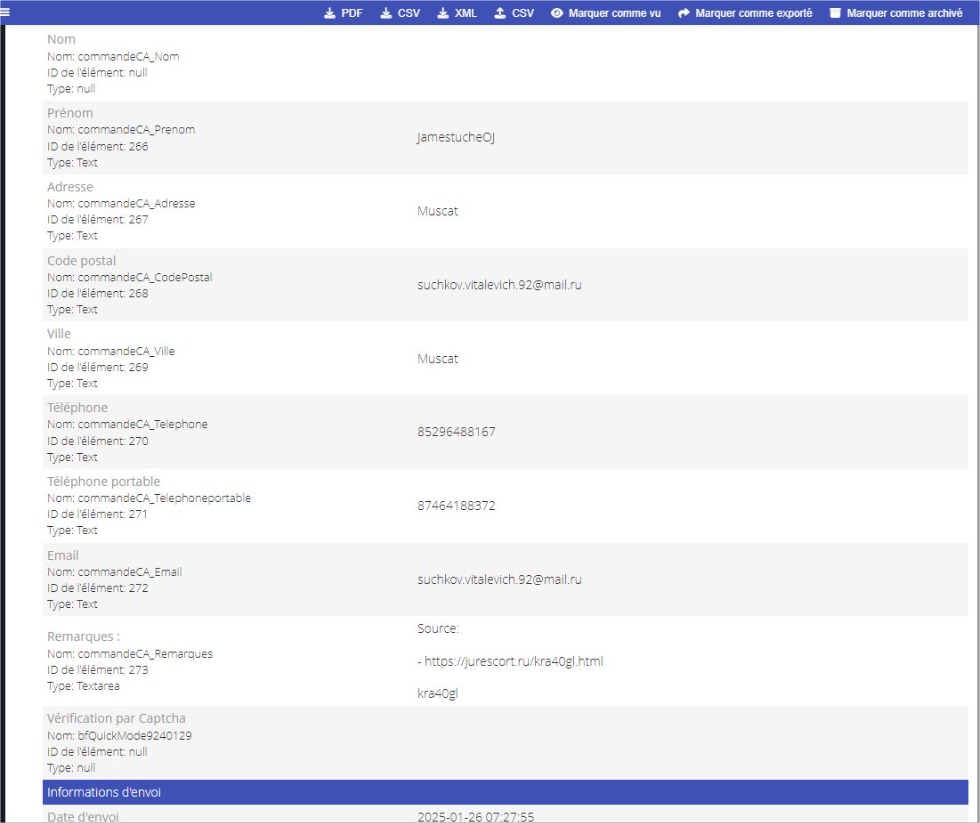
Task: Click 'Type: Textarea' text
Action: [x=83, y=686]
